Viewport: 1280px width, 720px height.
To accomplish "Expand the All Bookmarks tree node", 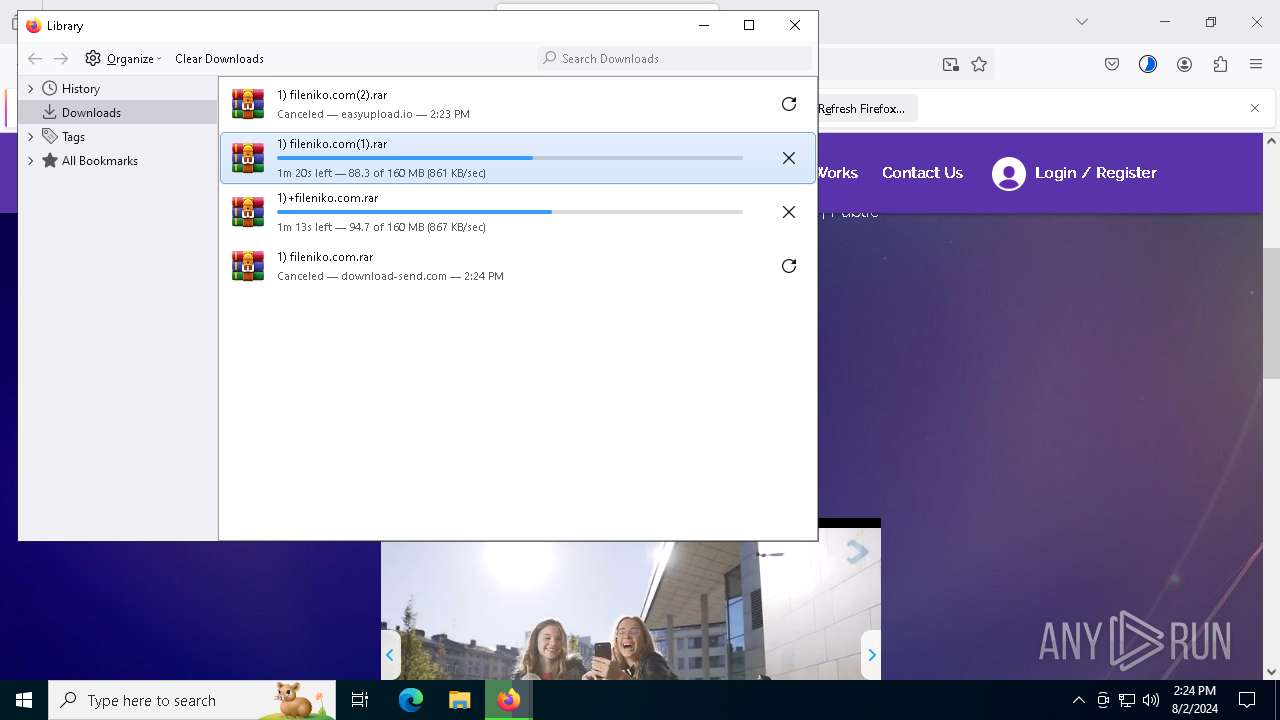I will 30,161.
